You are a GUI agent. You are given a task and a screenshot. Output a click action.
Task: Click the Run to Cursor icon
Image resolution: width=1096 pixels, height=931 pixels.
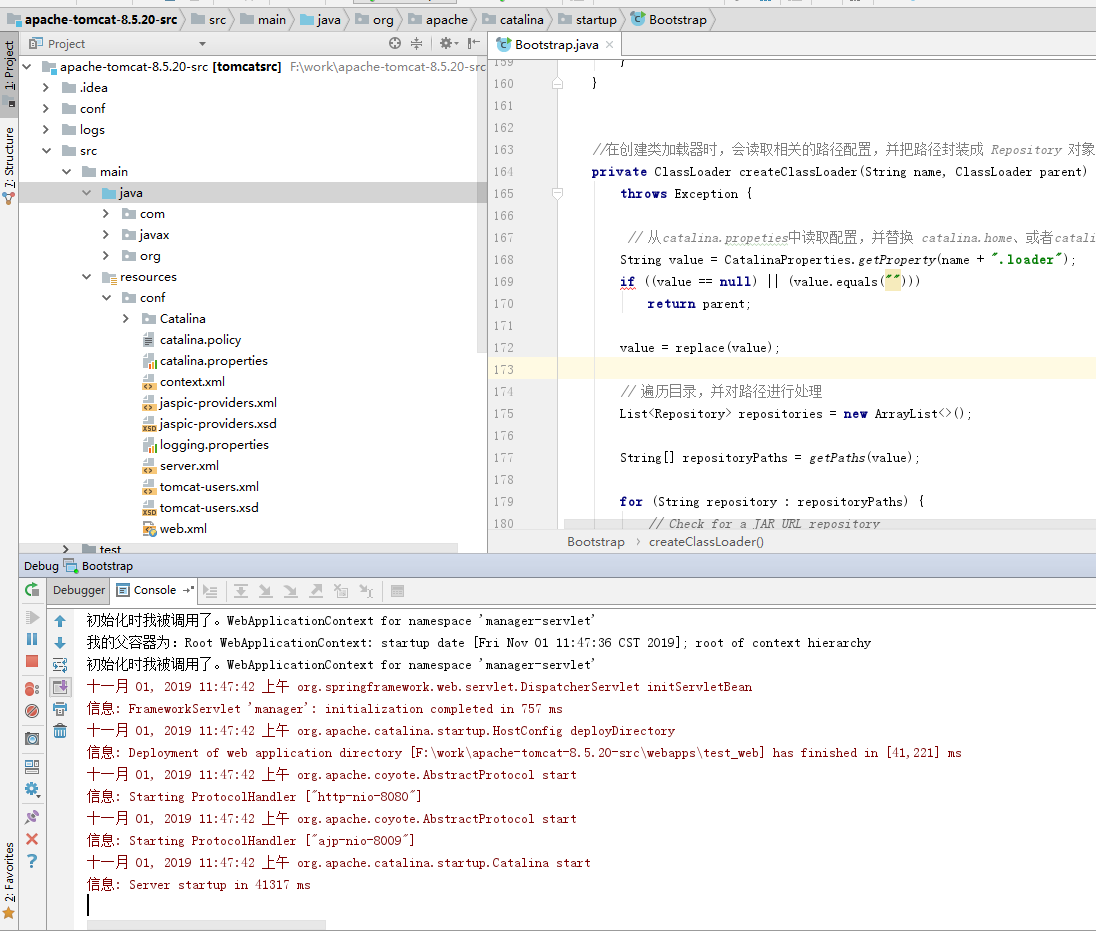(366, 591)
